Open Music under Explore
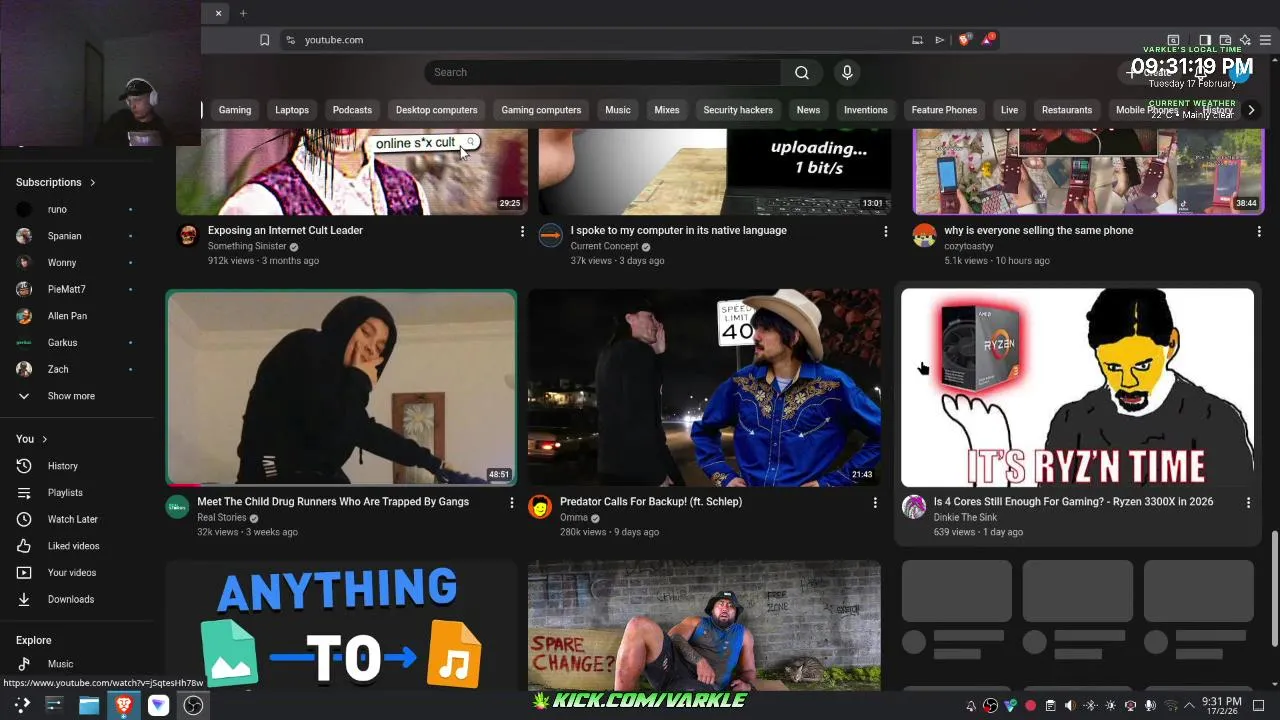 click(x=60, y=664)
